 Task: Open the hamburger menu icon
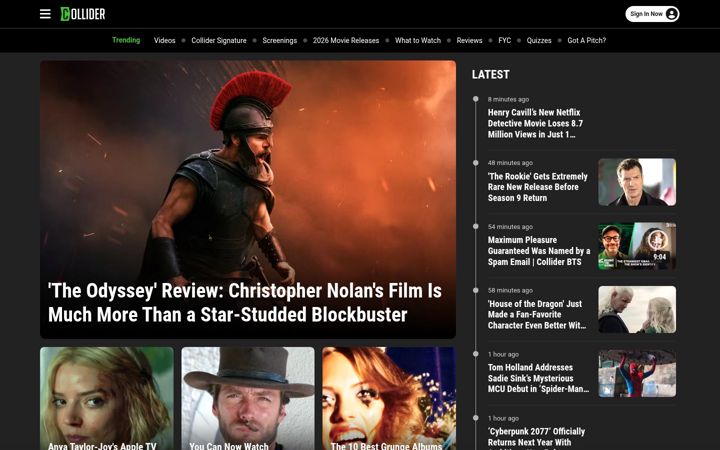45,14
